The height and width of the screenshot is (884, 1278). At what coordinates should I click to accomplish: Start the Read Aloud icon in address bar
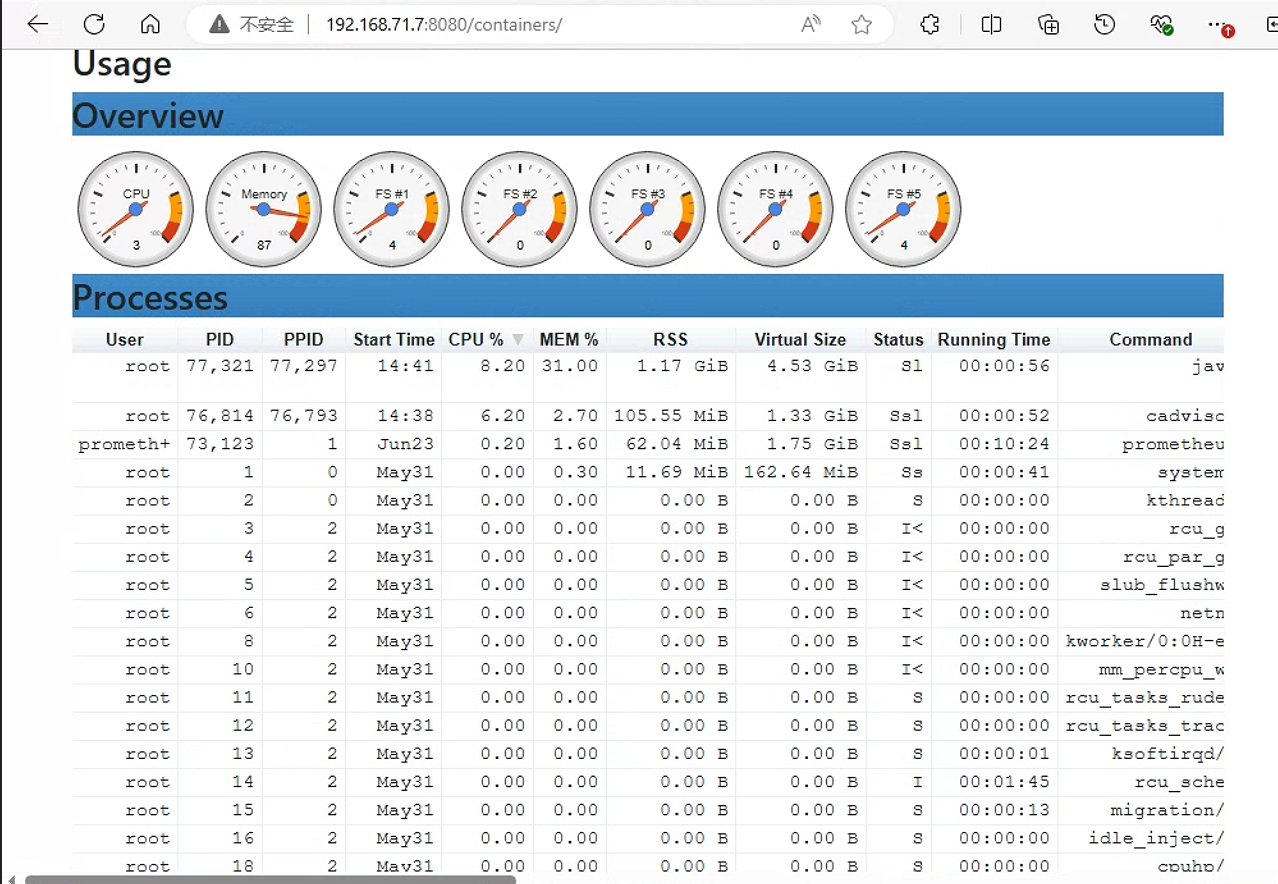coord(811,25)
